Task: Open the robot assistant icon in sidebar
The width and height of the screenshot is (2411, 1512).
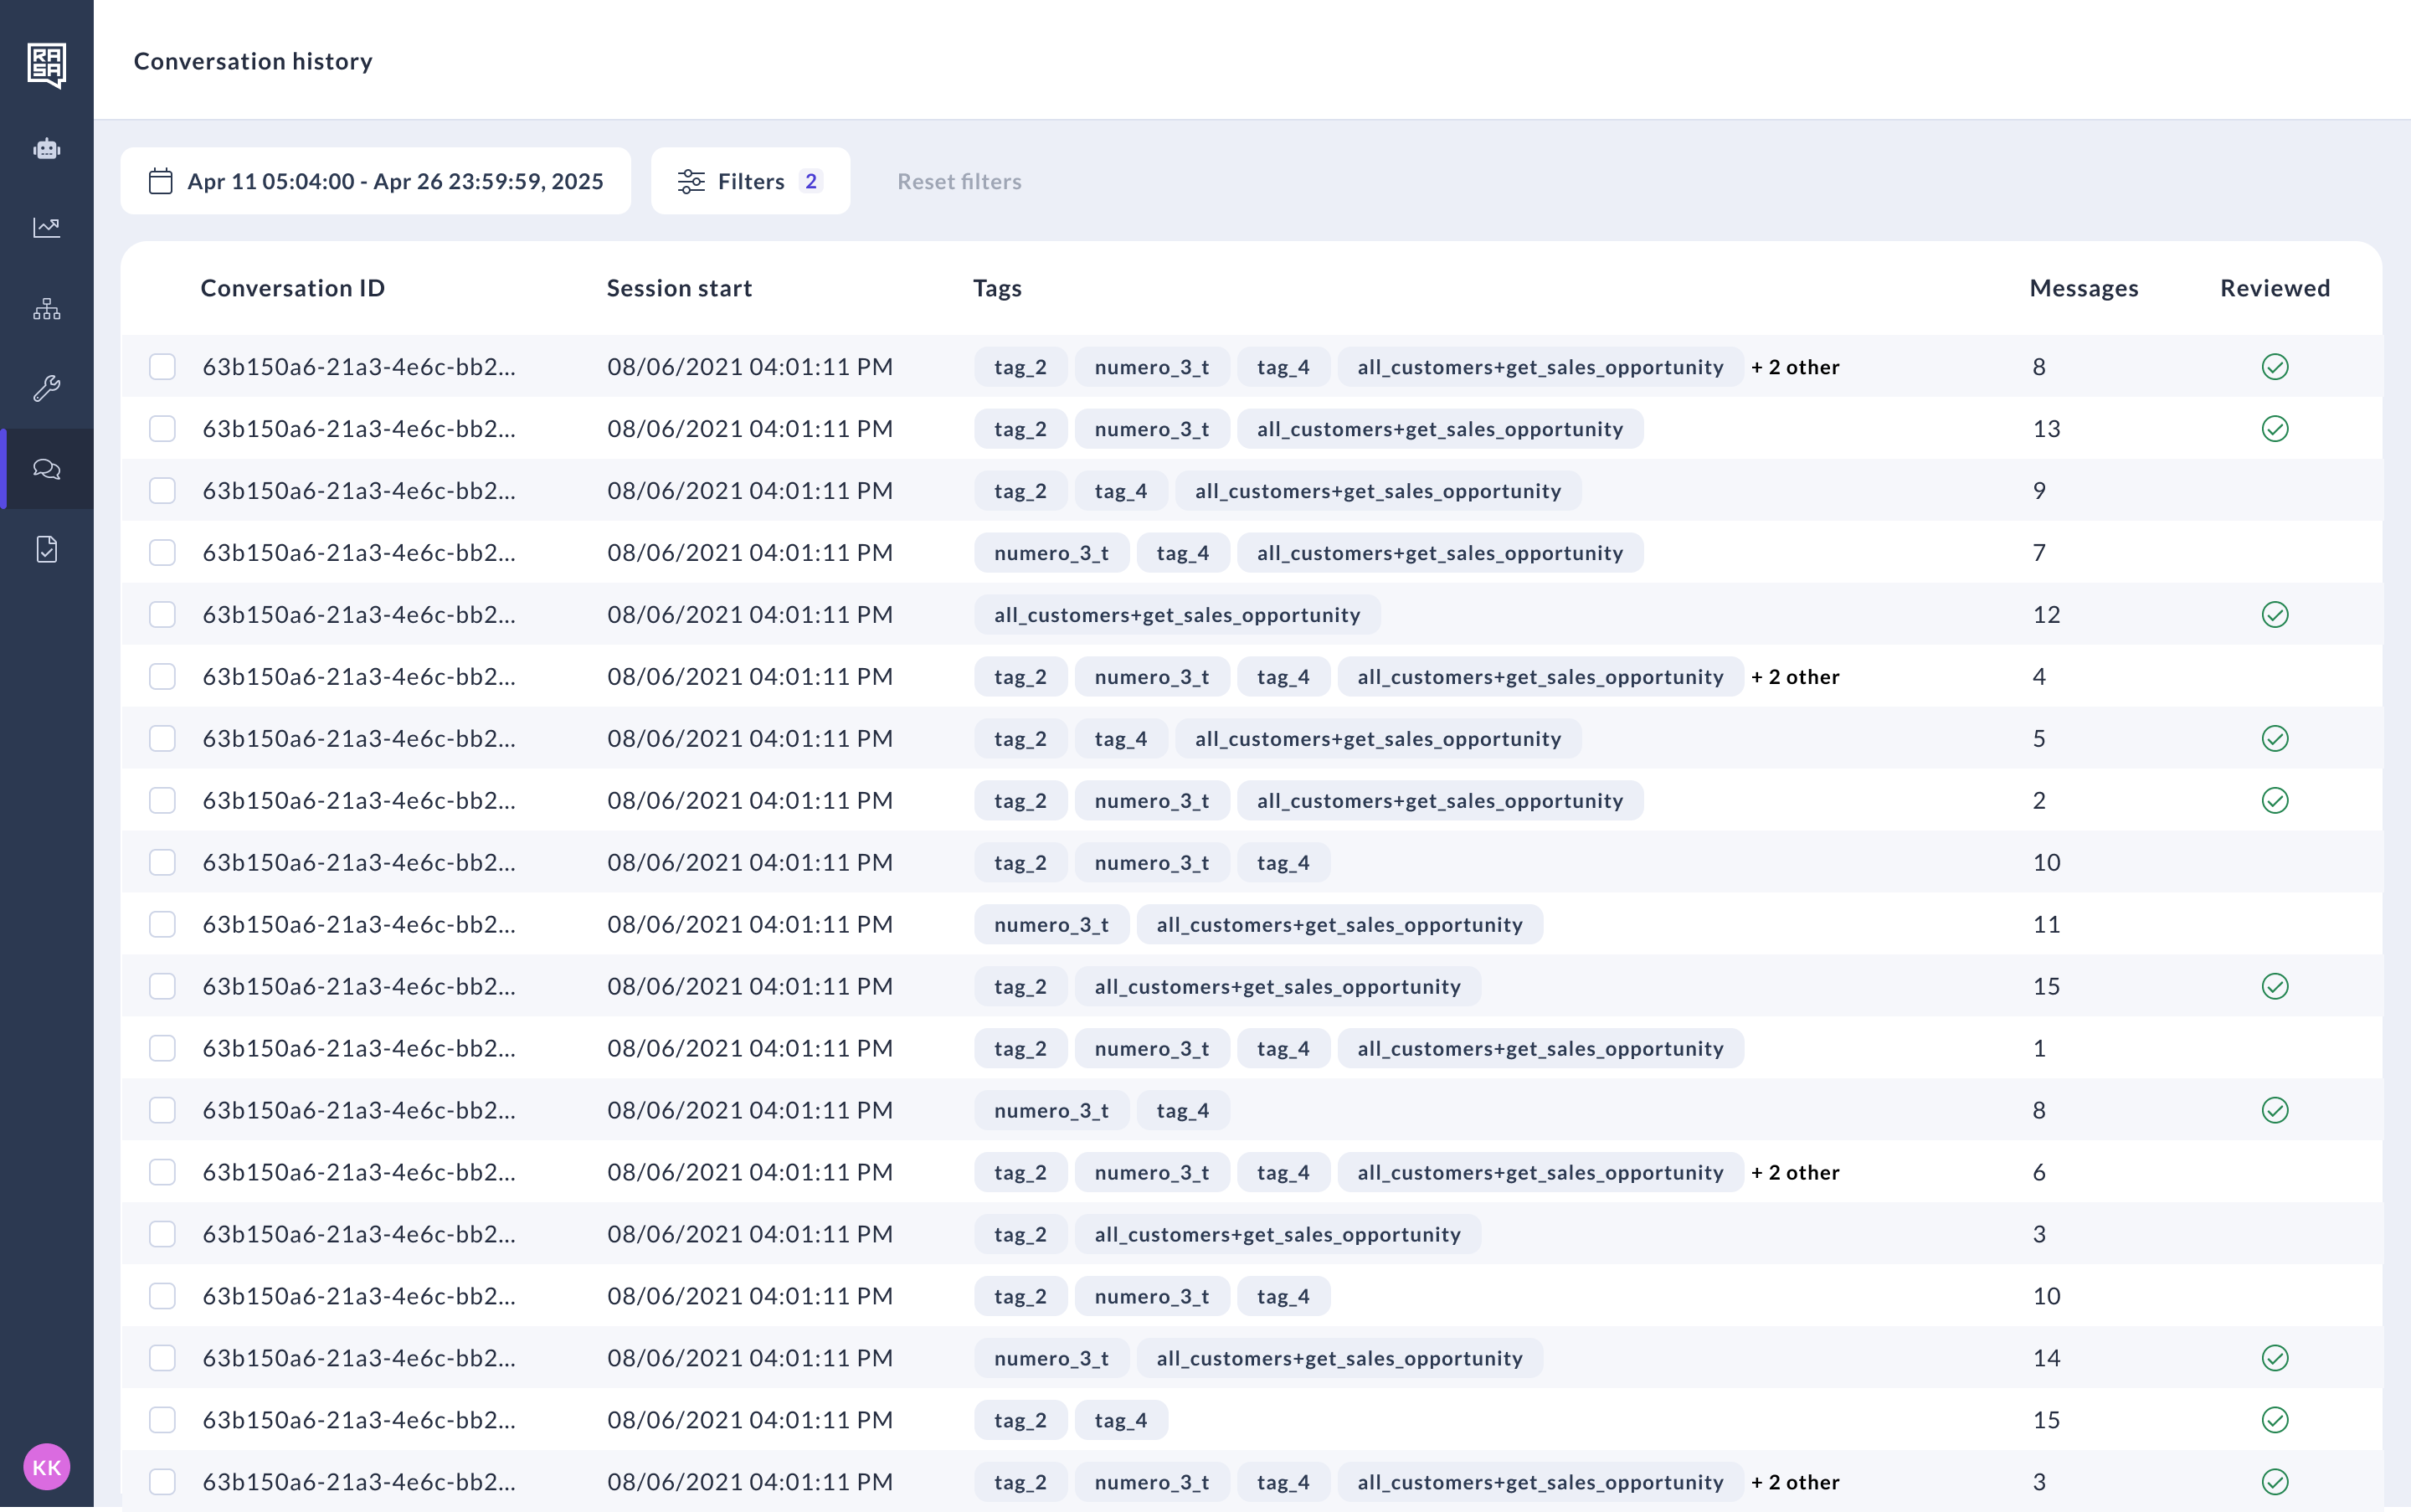Action: [x=46, y=149]
